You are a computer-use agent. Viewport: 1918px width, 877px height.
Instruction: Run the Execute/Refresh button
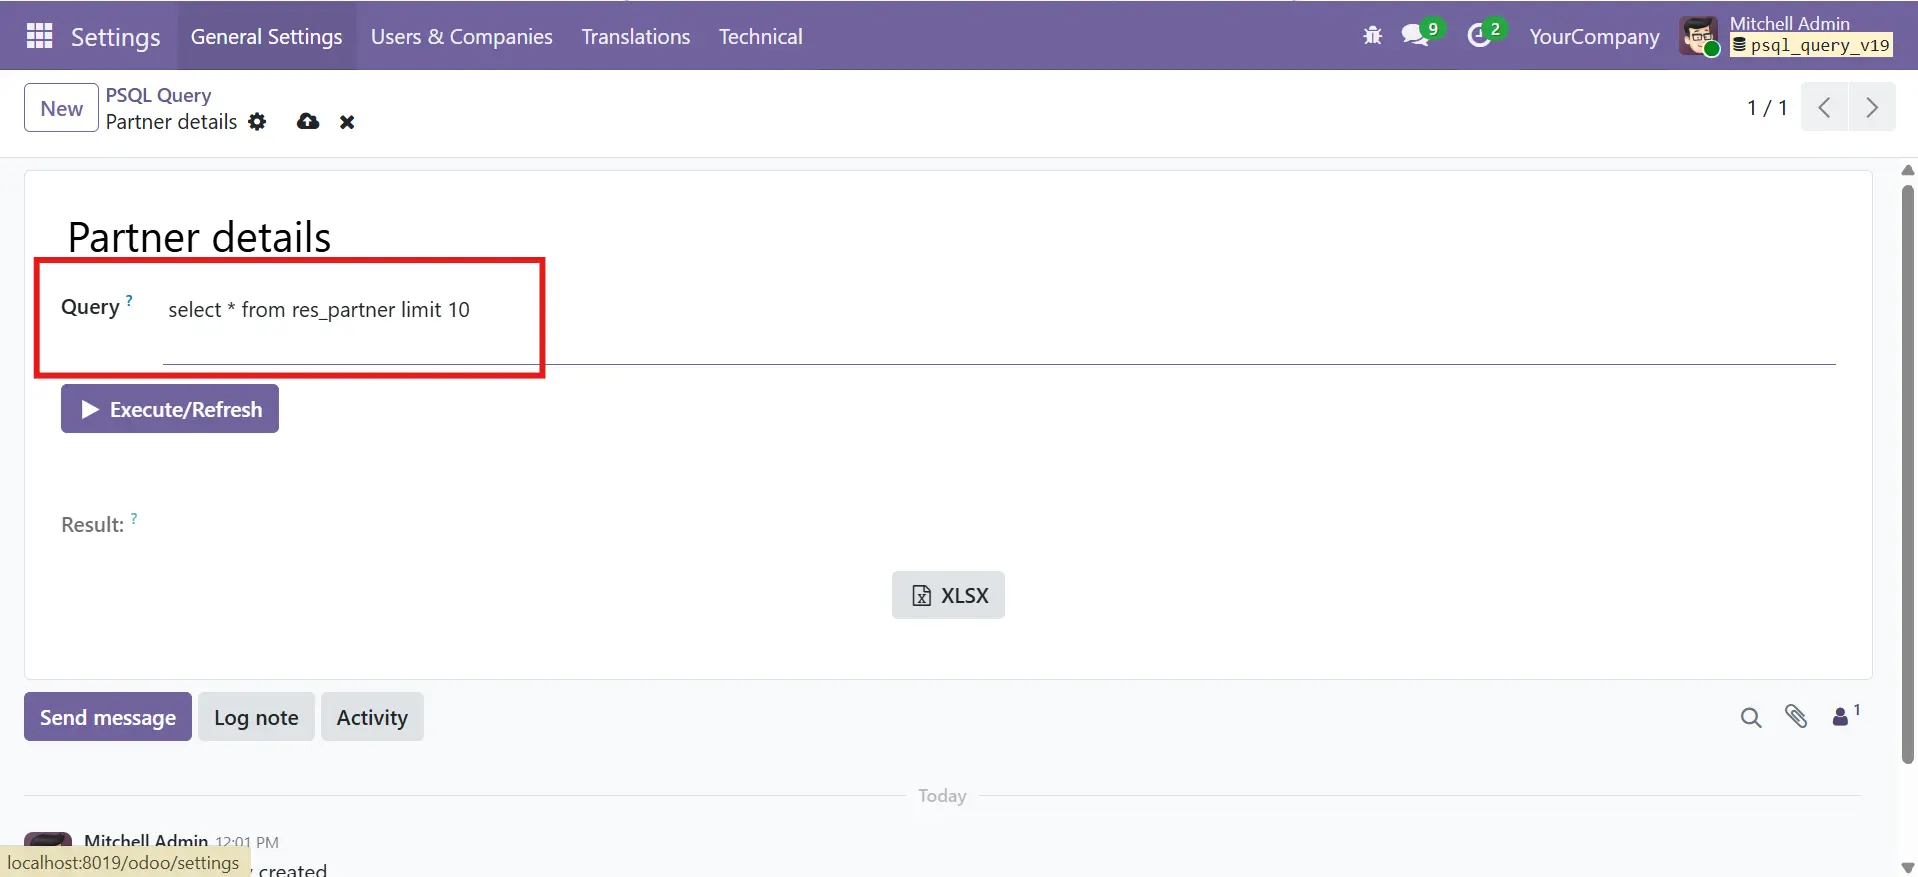point(170,409)
